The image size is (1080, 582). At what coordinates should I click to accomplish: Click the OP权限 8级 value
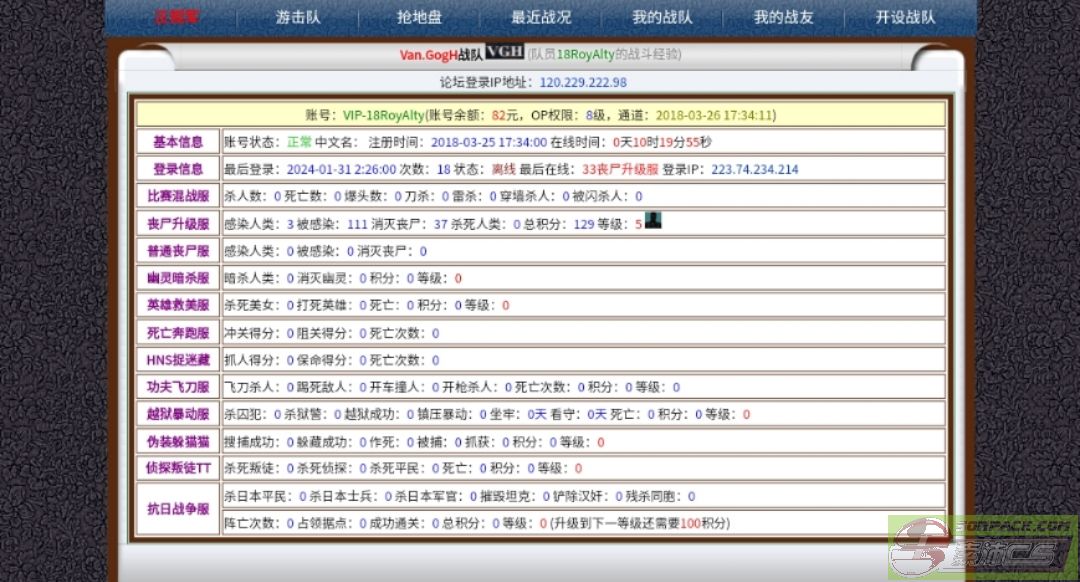(x=595, y=115)
